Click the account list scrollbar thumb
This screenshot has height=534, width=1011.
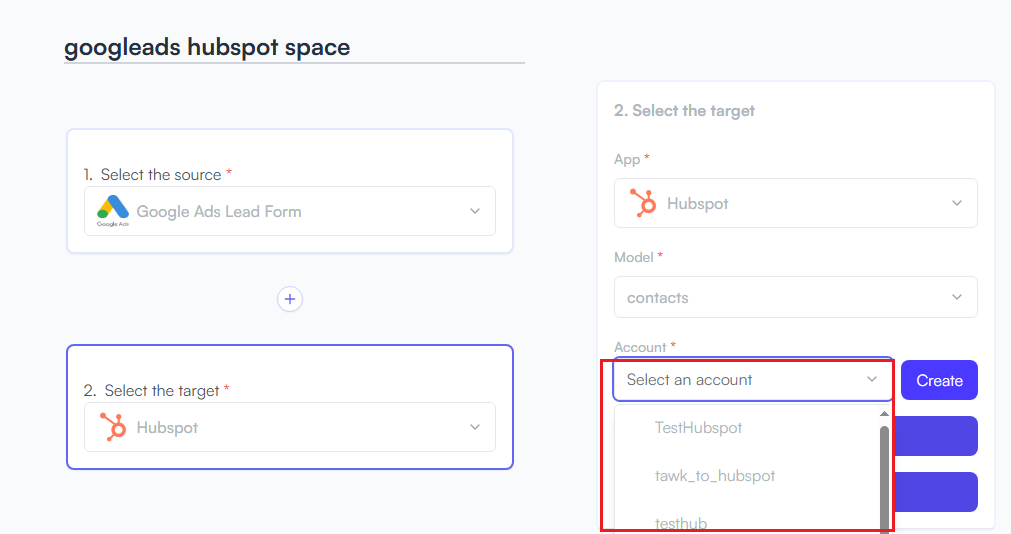click(x=884, y=479)
